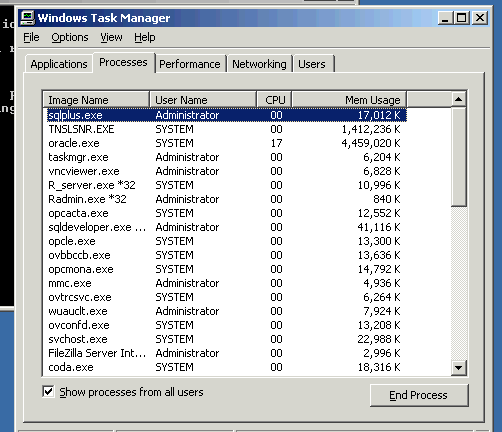Select the taskmgr.exe process row

(227, 157)
